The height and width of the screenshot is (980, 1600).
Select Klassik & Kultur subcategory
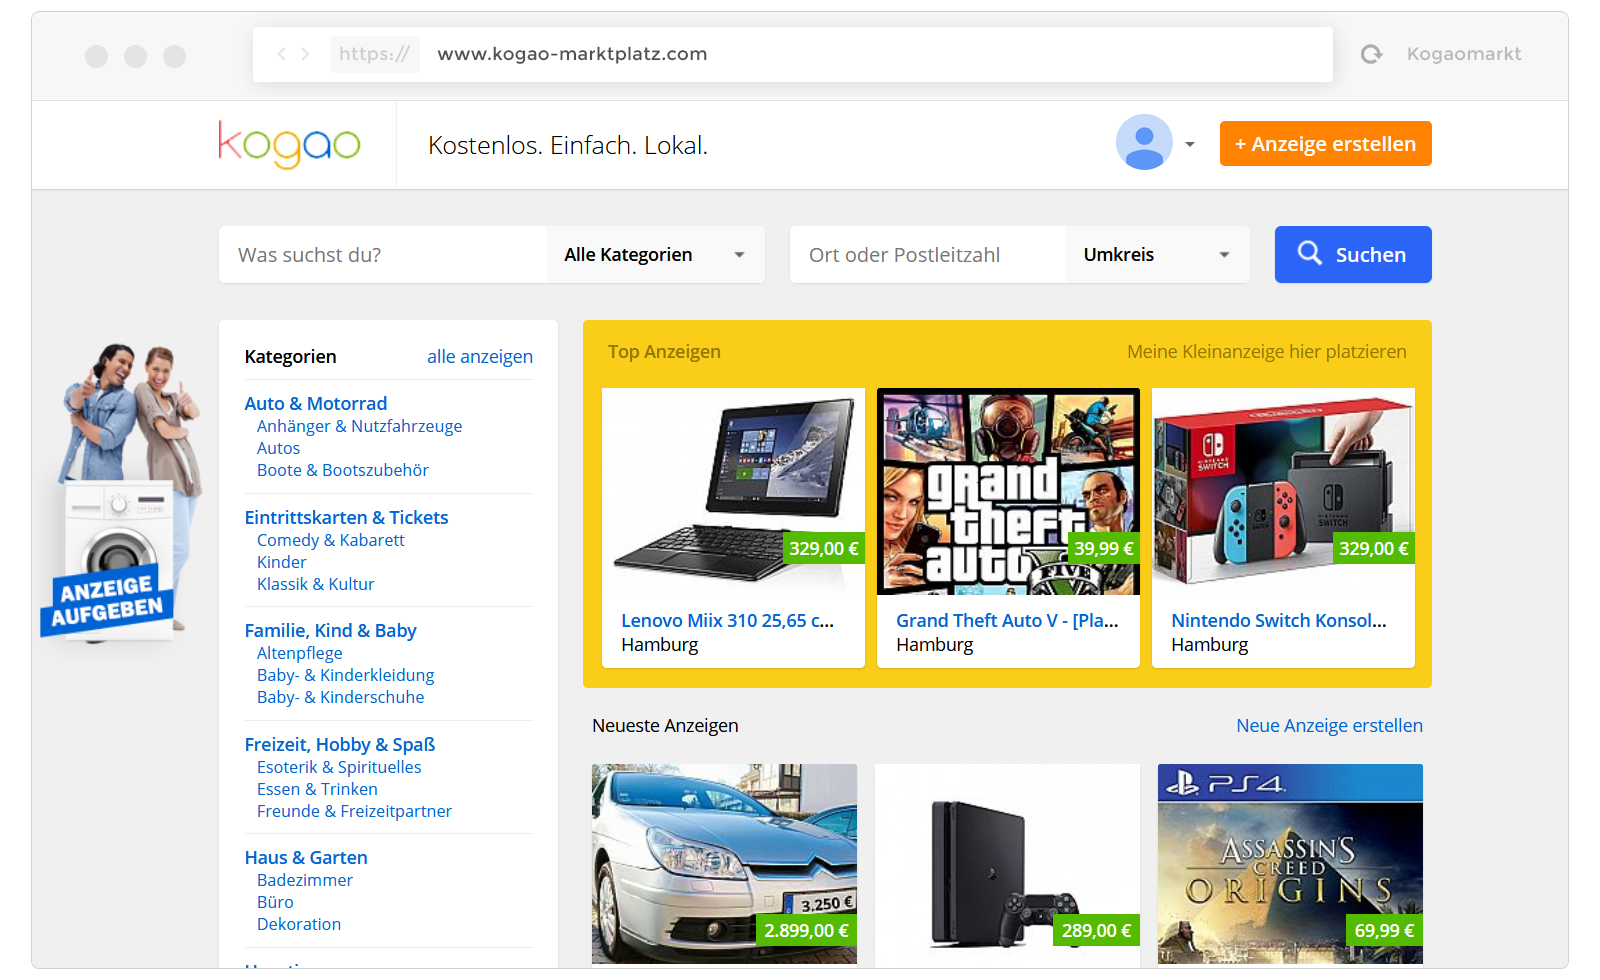click(316, 584)
